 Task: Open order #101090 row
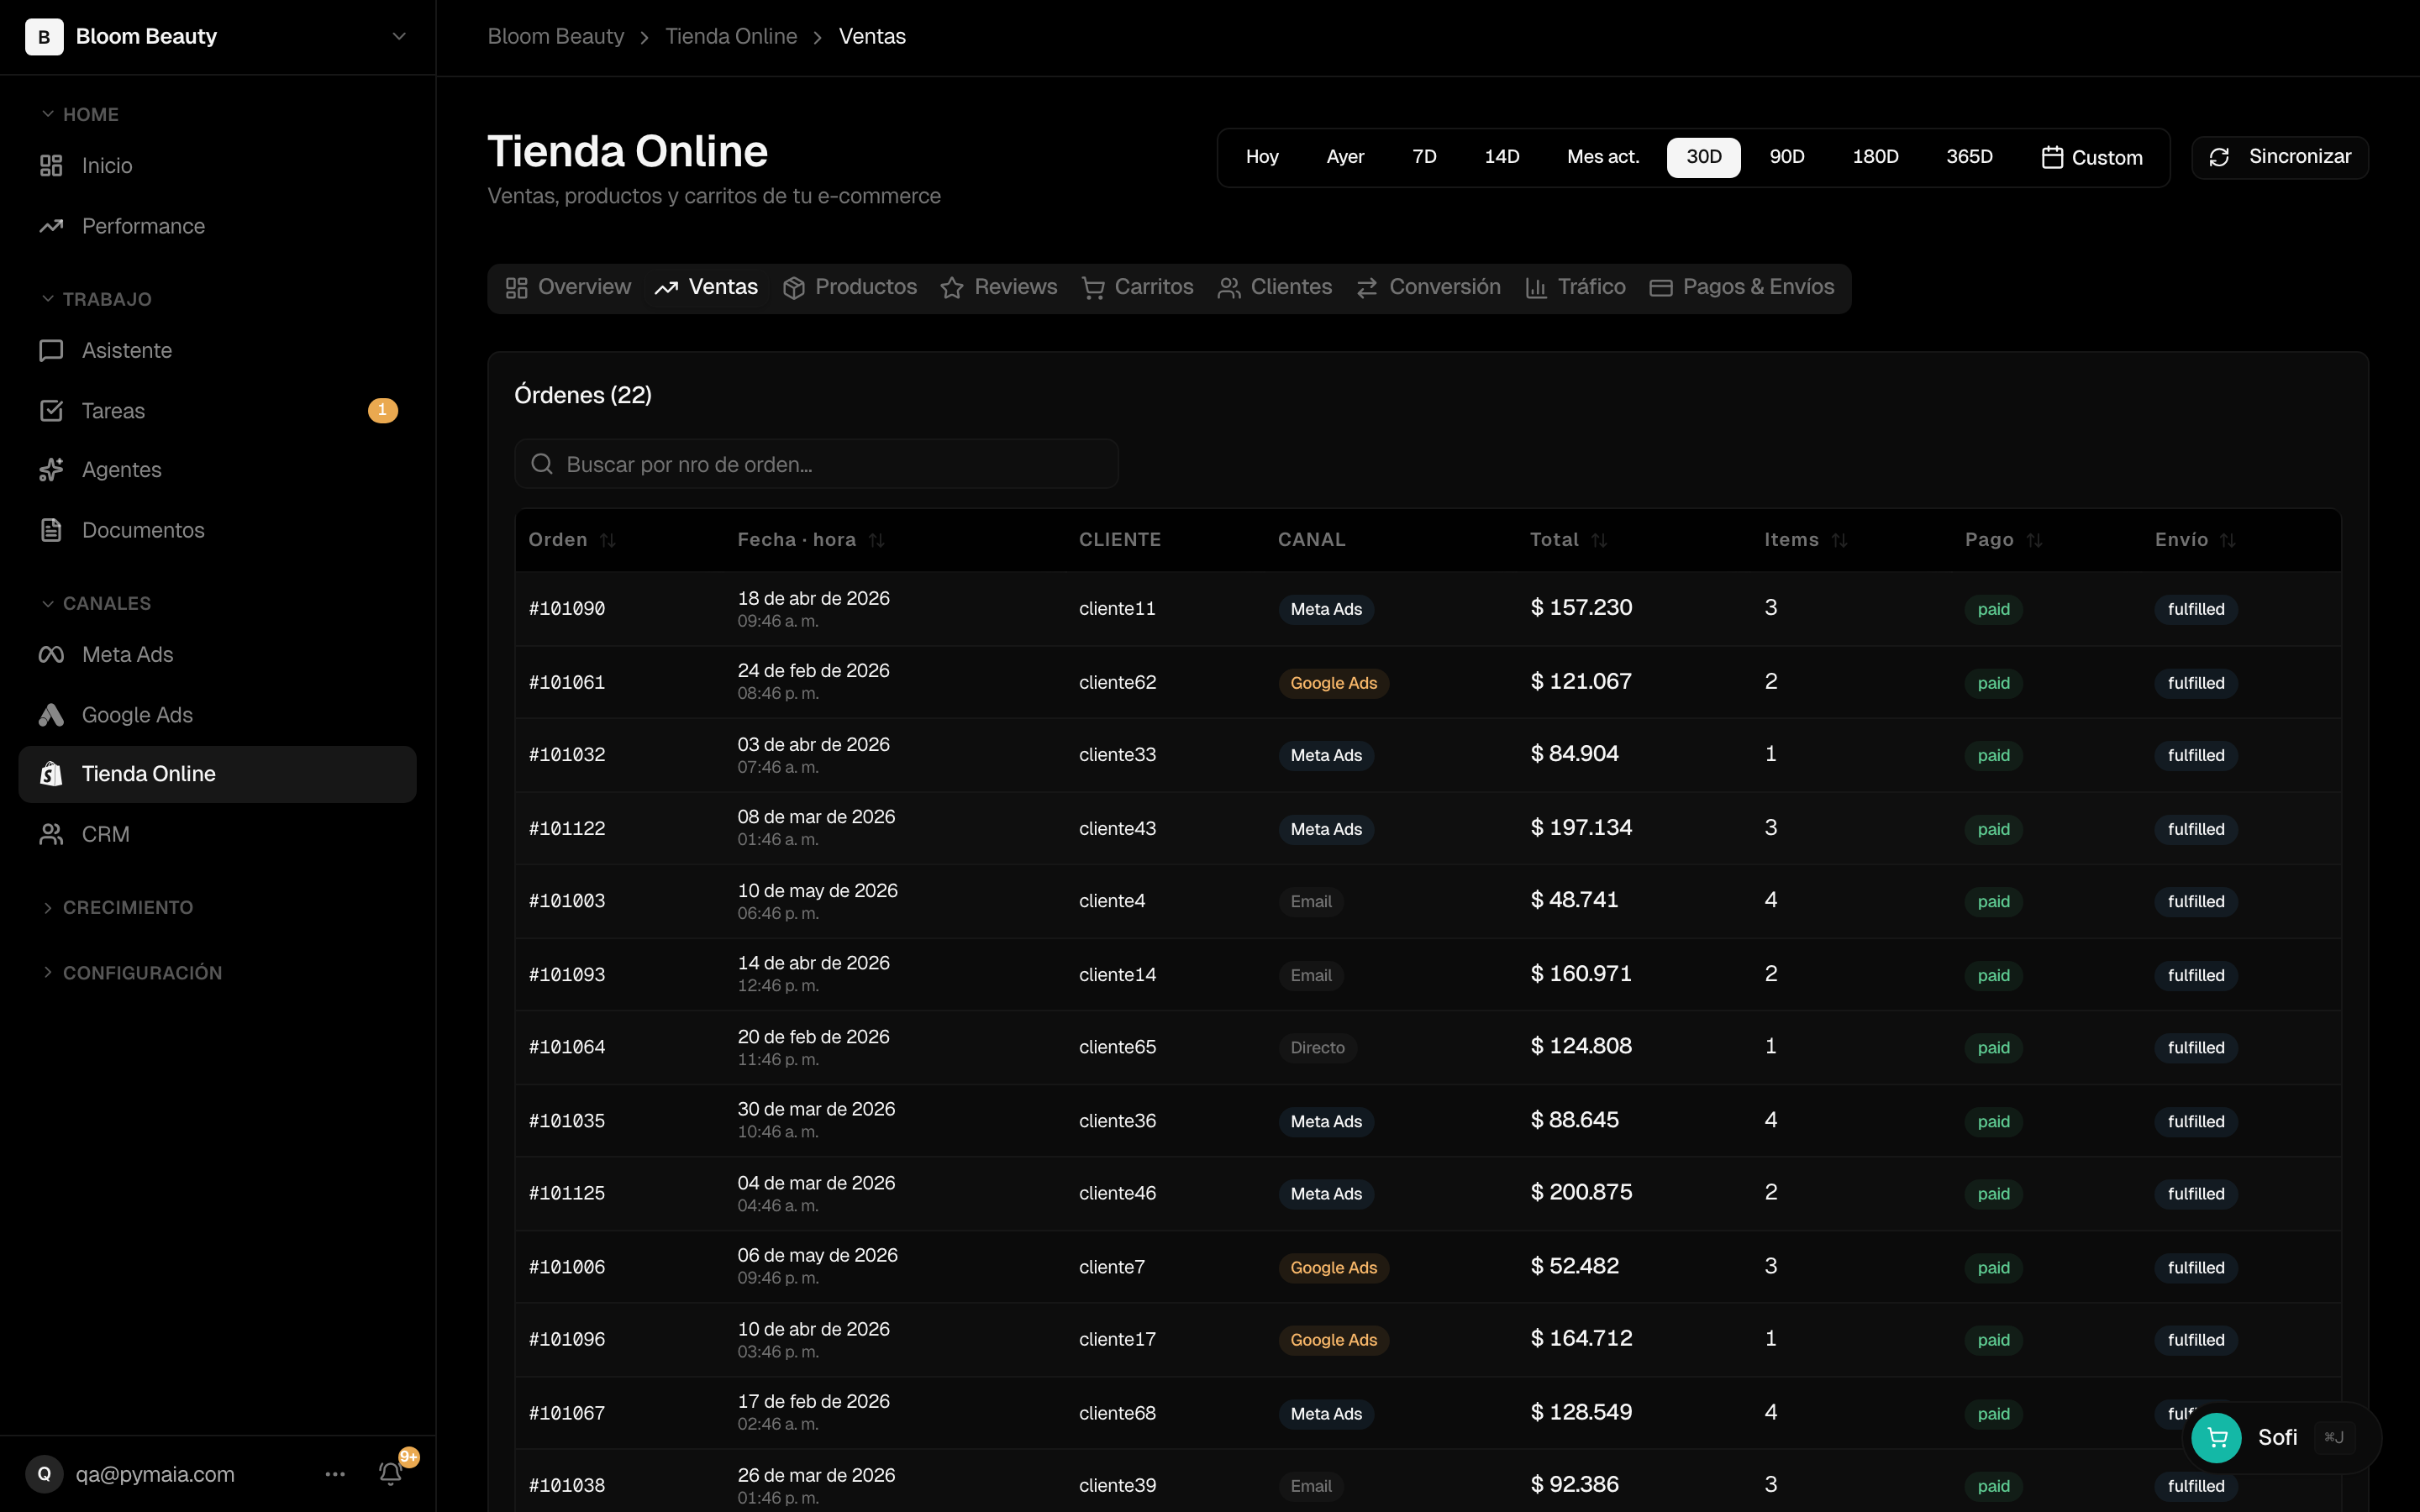pyautogui.click(x=1428, y=609)
